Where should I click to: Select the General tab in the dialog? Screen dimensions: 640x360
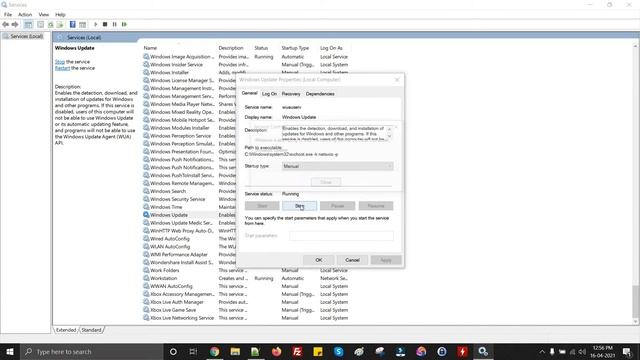point(249,93)
